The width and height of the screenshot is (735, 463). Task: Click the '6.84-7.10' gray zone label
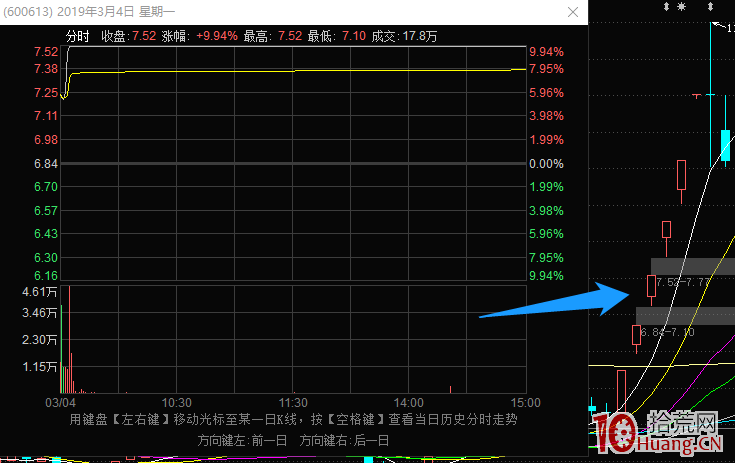pos(668,332)
